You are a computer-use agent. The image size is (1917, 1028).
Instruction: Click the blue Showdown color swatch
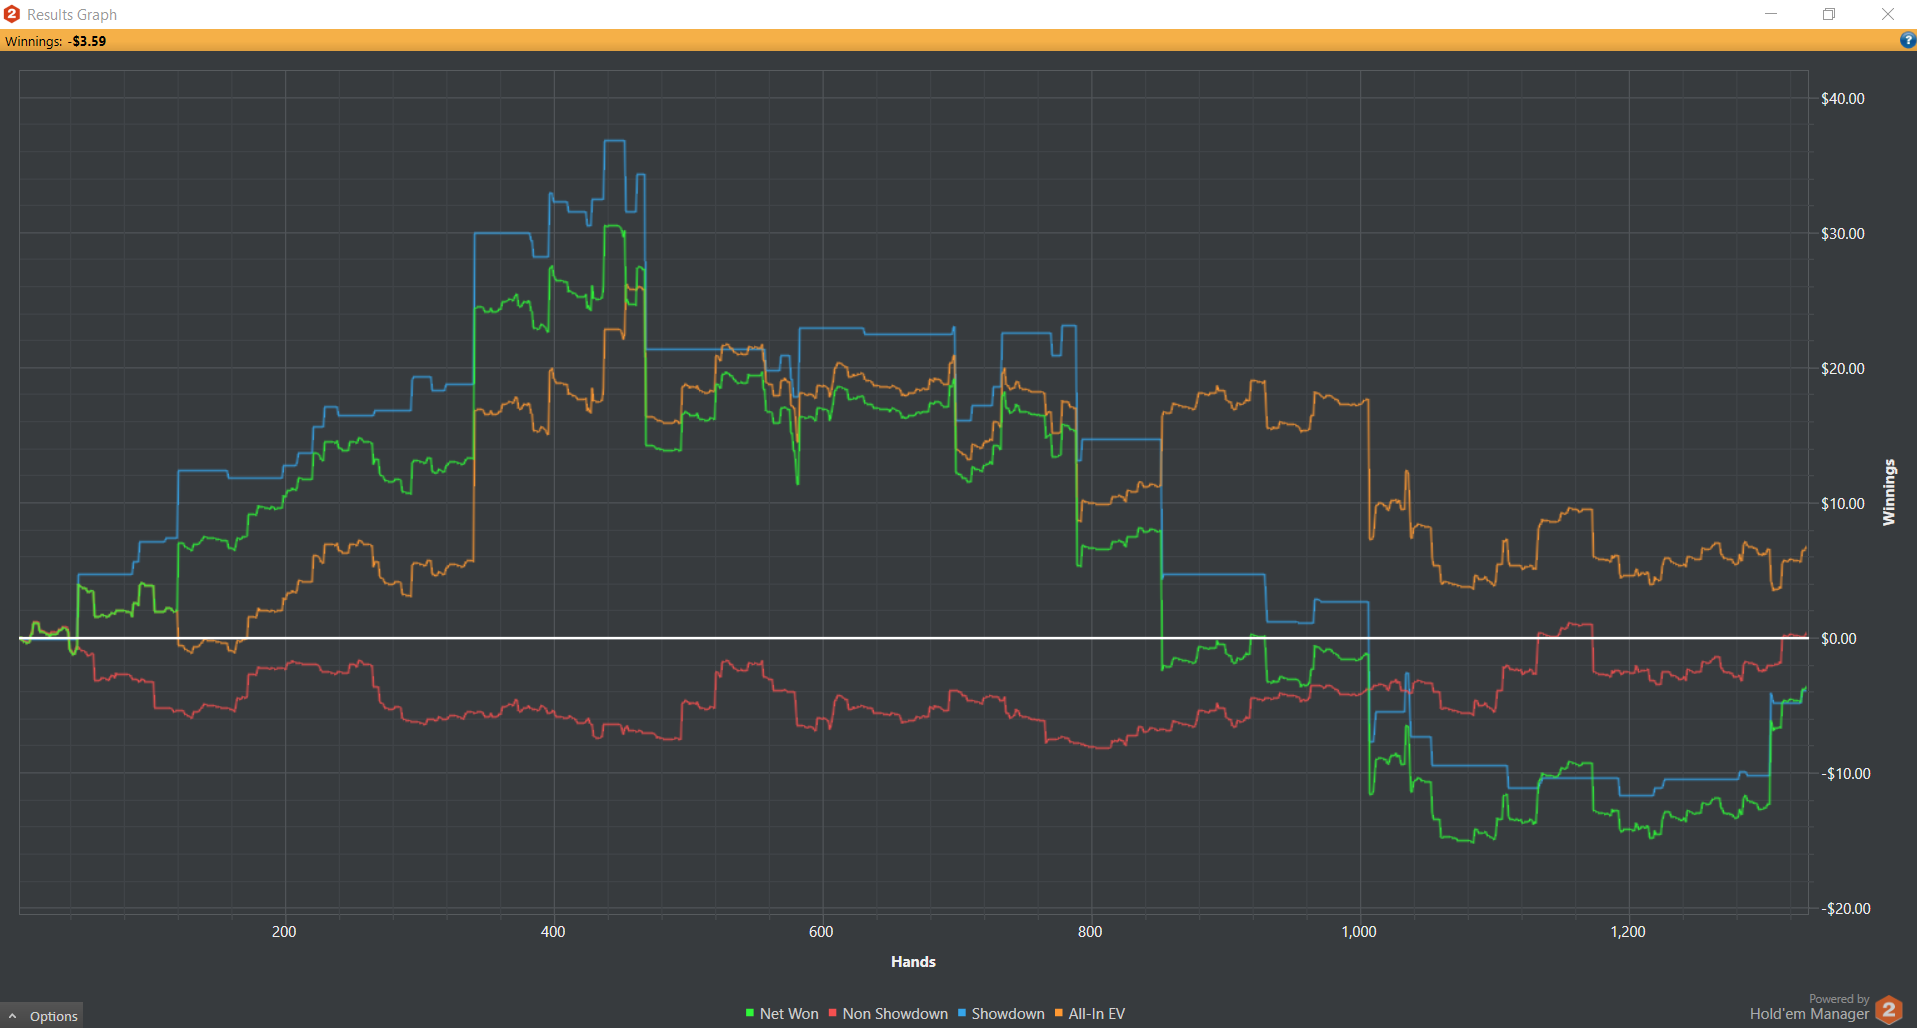962,1013
